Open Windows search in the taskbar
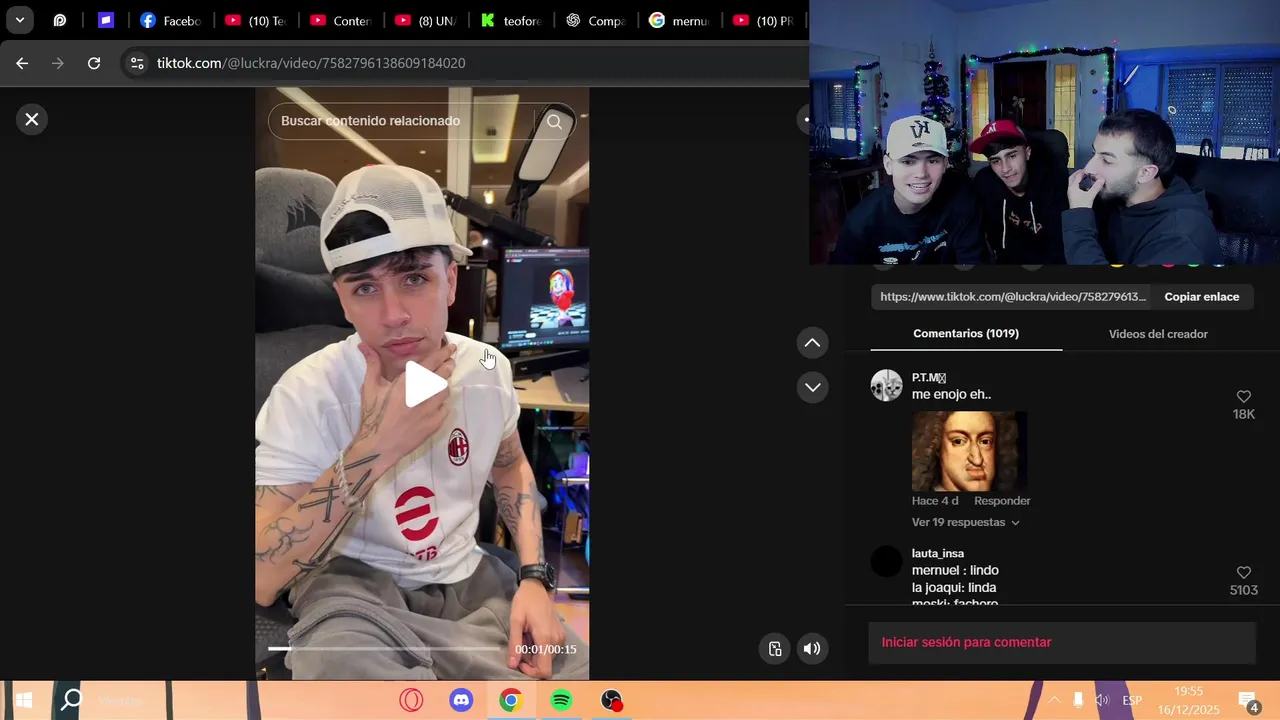Image resolution: width=1280 pixels, height=720 pixels. 71,701
